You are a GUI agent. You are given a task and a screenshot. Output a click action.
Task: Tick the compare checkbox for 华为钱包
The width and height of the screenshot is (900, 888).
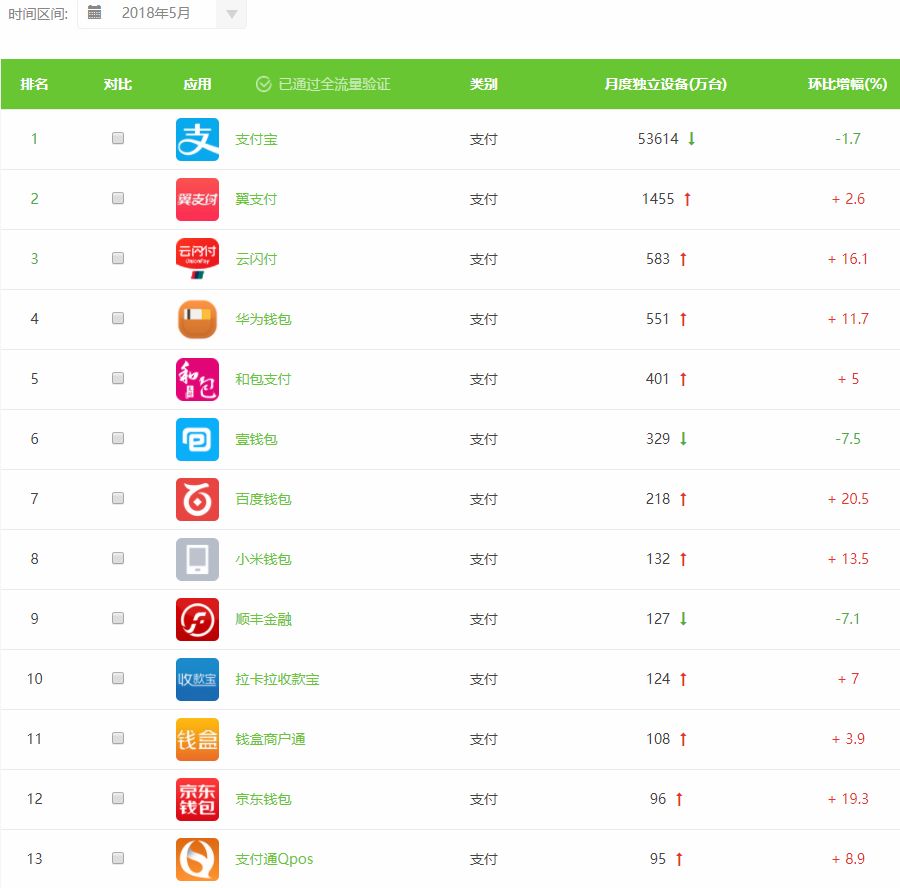pyautogui.click(x=118, y=318)
